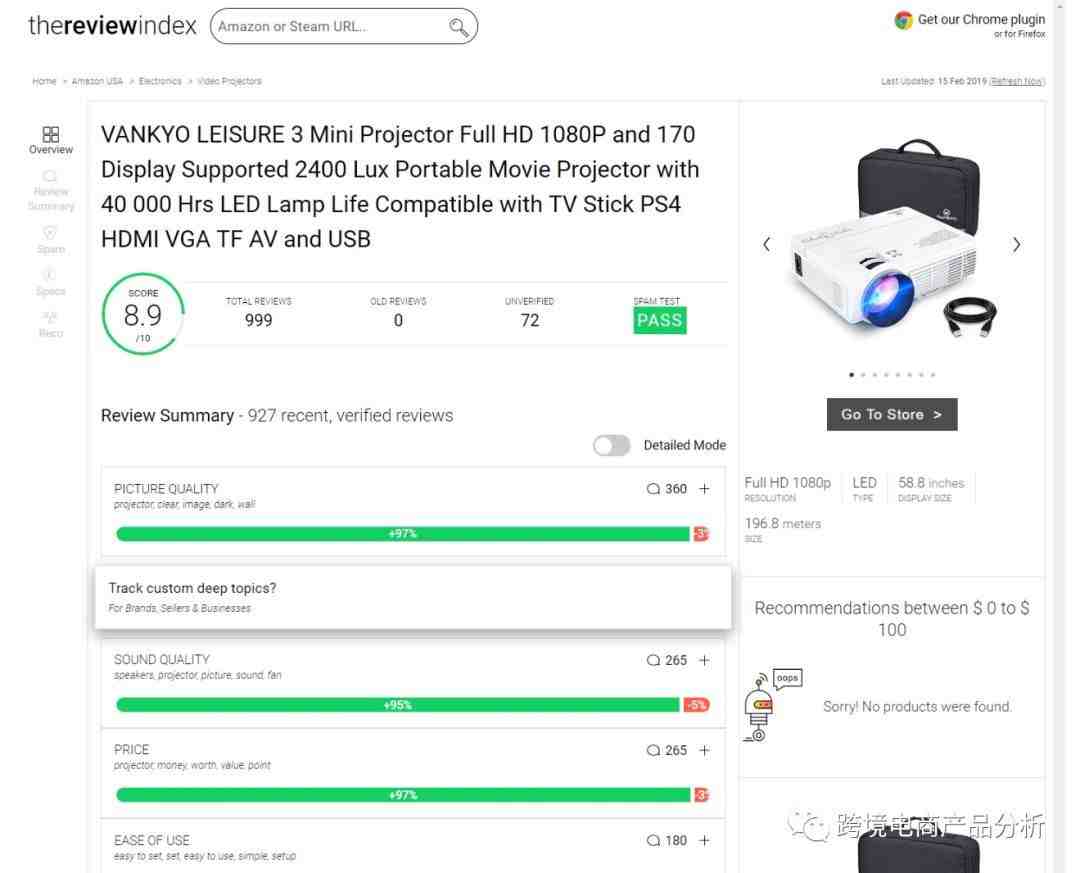Open the Review Summary sidebar icon
This screenshot has height=873, width=1080.
pyautogui.click(x=50, y=176)
